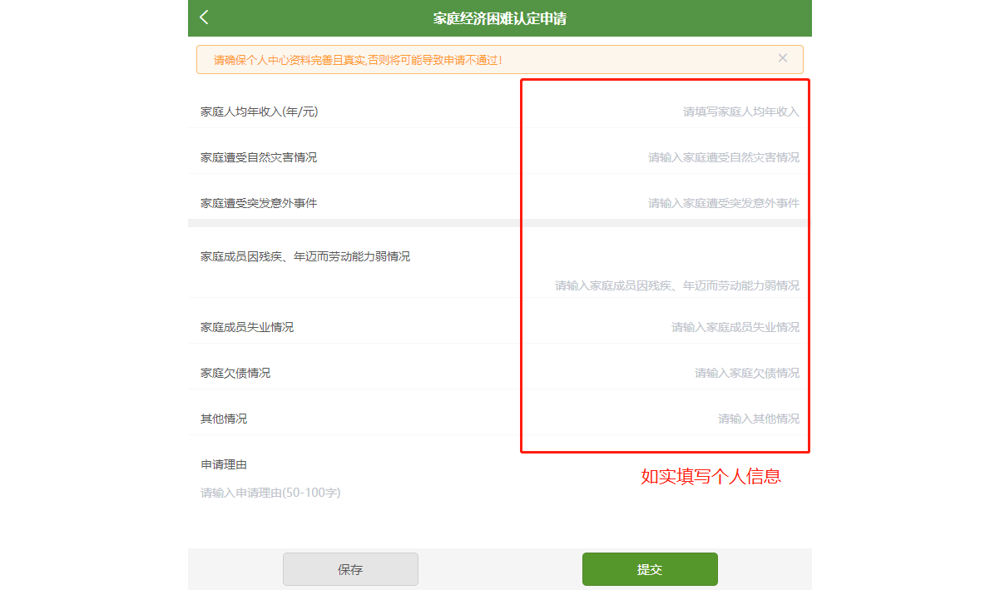This screenshot has height=590, width=1000.
Task: Click the 家庭遭受自然灾害情况 label
Action: point(258,158)
